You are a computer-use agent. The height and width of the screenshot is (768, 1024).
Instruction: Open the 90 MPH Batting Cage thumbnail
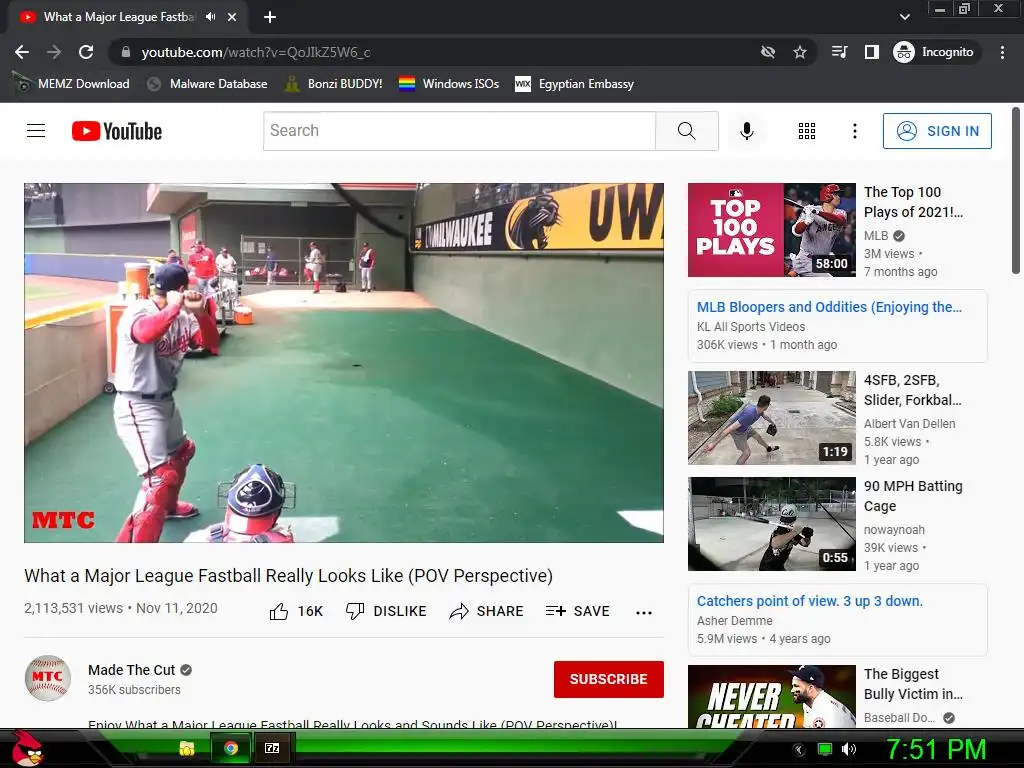(x=771, y=524)
